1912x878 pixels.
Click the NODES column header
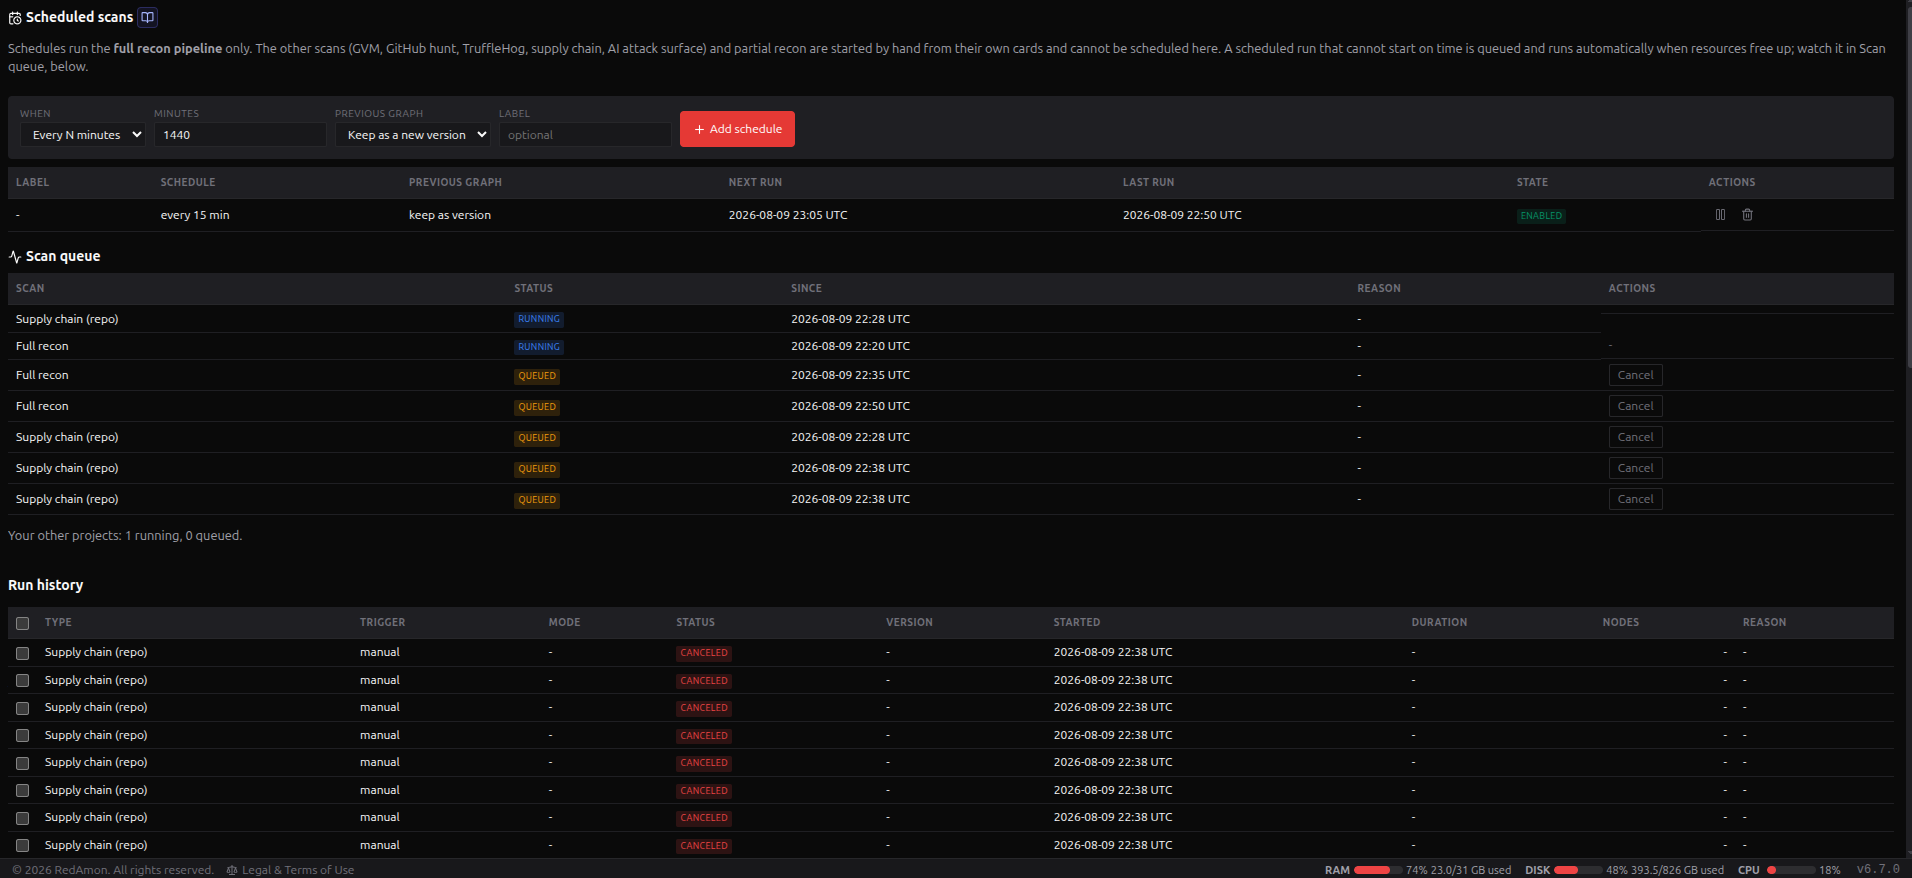click(1621, 622)
